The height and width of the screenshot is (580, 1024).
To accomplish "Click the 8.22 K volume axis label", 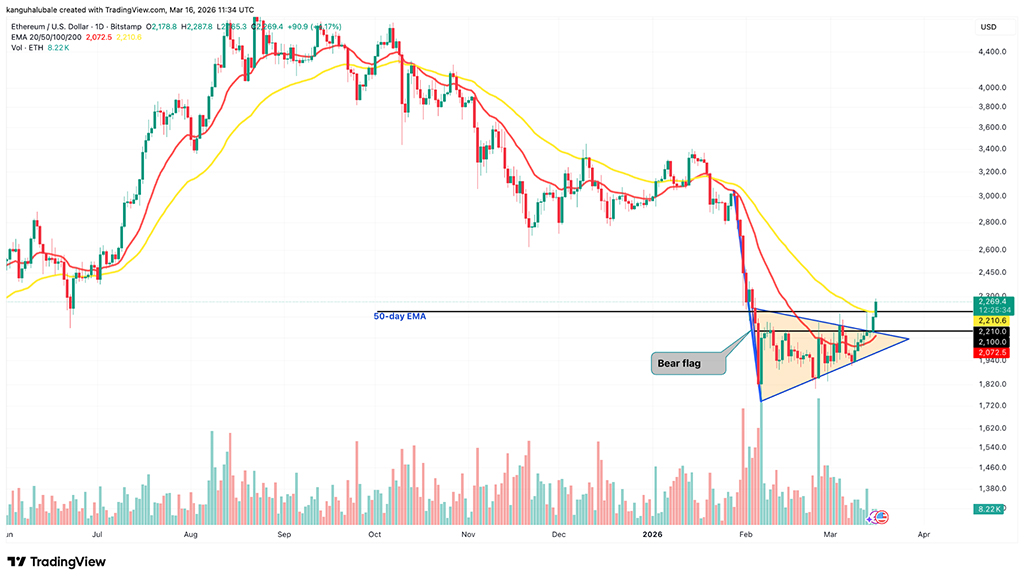I will click(x=988, y=509).
